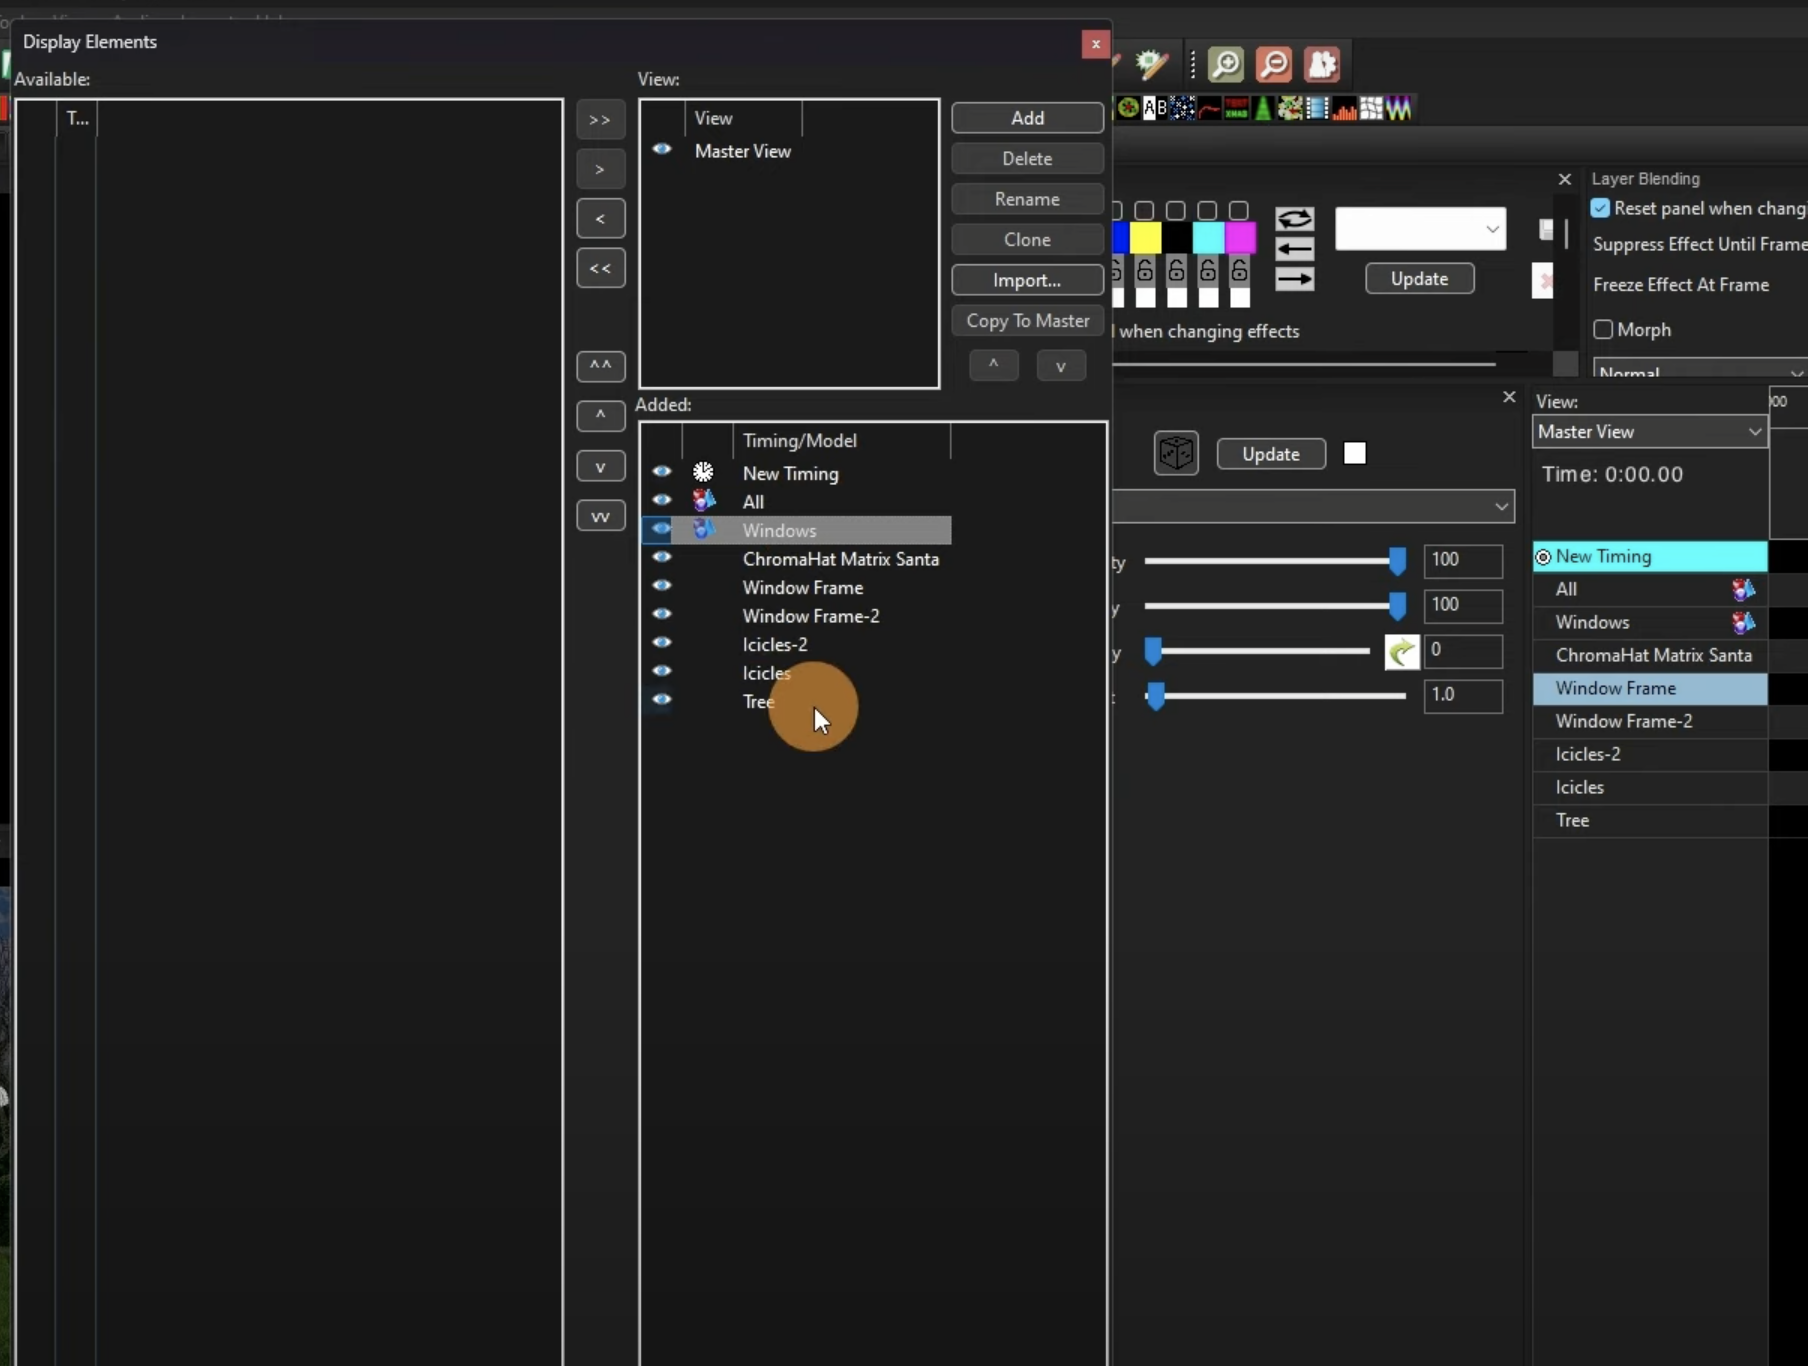Click the group icon on the sequencer Windows row
This screenshot has width=1808, height=1366.
(1743, 623)
